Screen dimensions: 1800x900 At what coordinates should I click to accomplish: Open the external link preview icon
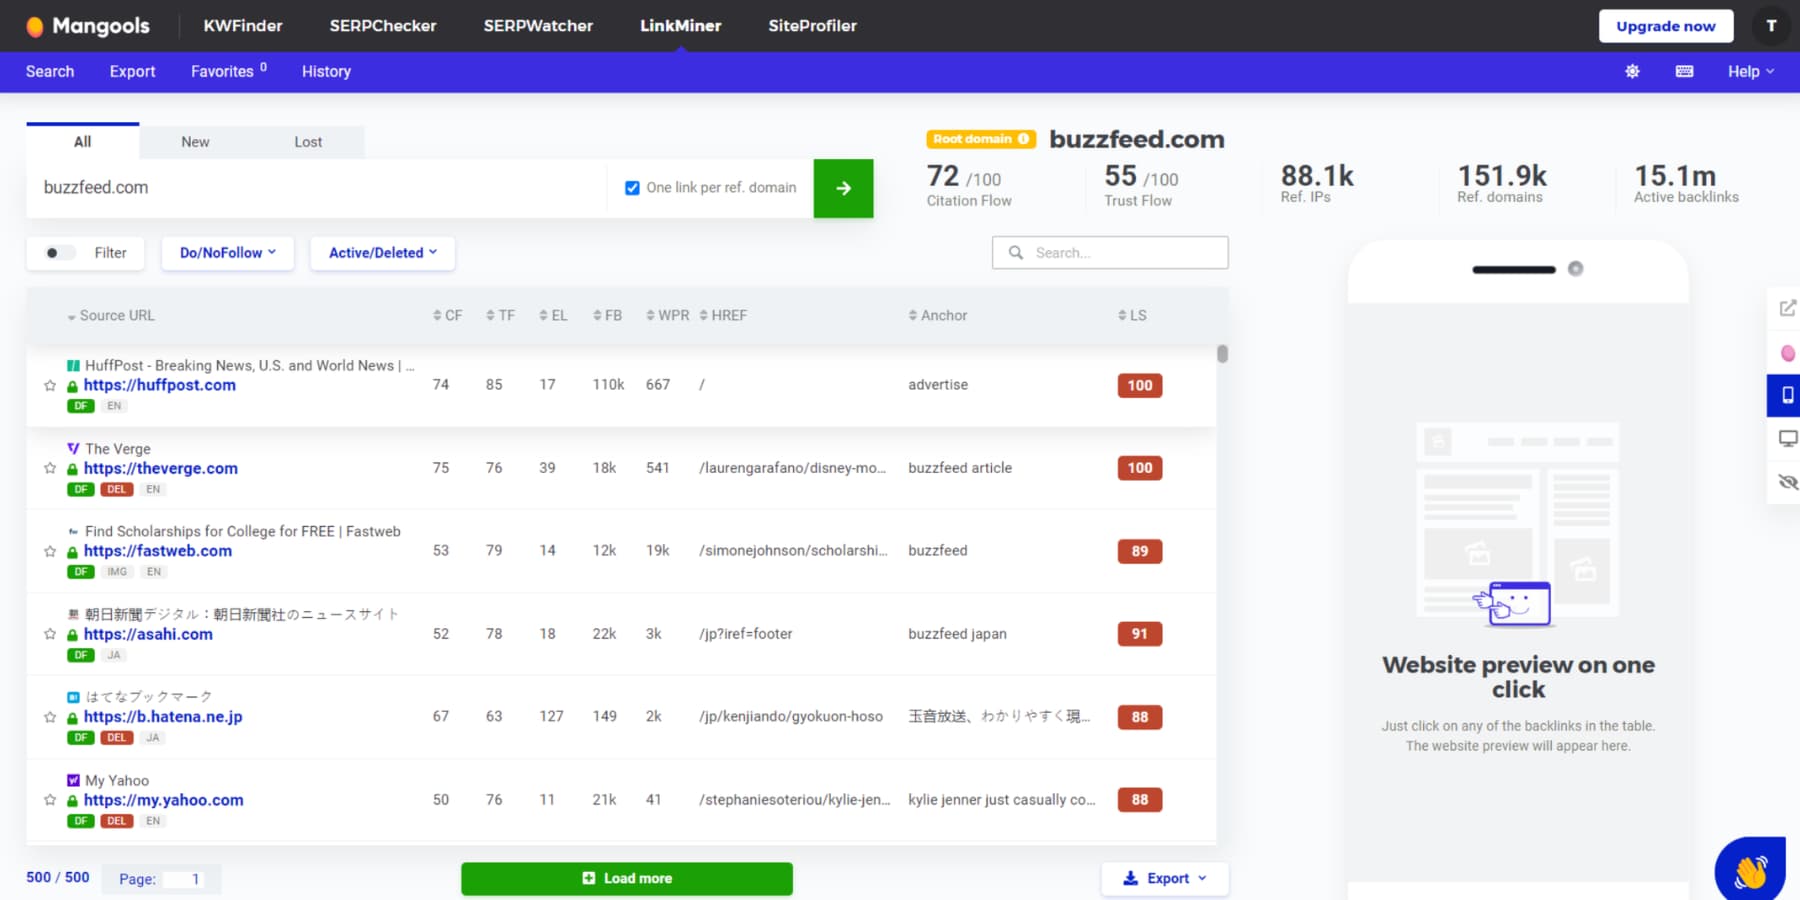(1787, 308)
